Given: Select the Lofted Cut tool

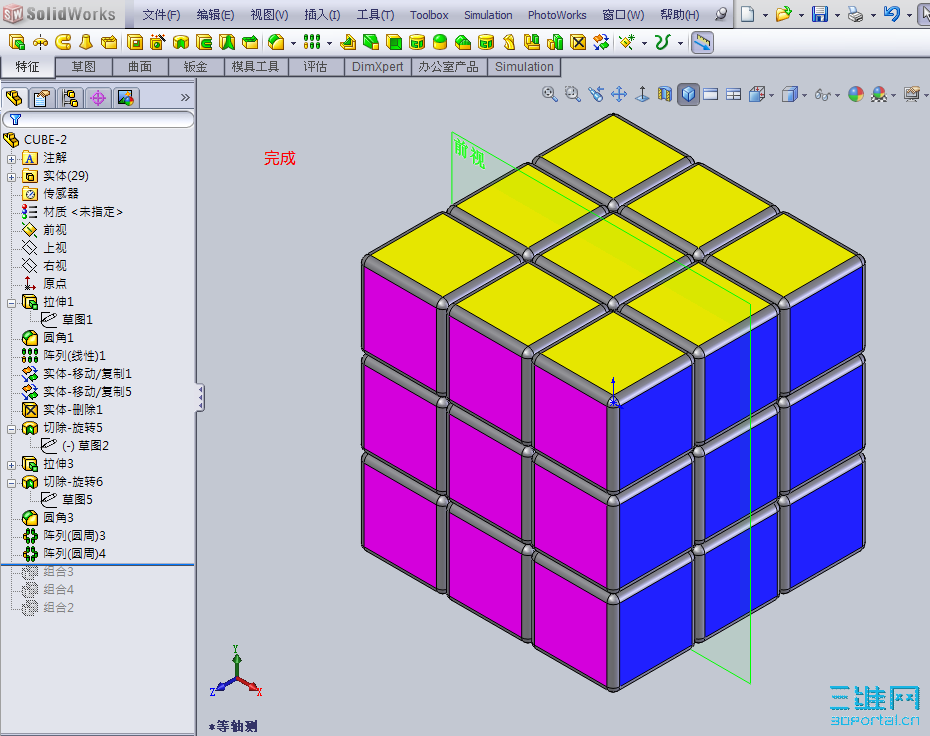Looking at the screenshot, I should (x=227, y=42).
